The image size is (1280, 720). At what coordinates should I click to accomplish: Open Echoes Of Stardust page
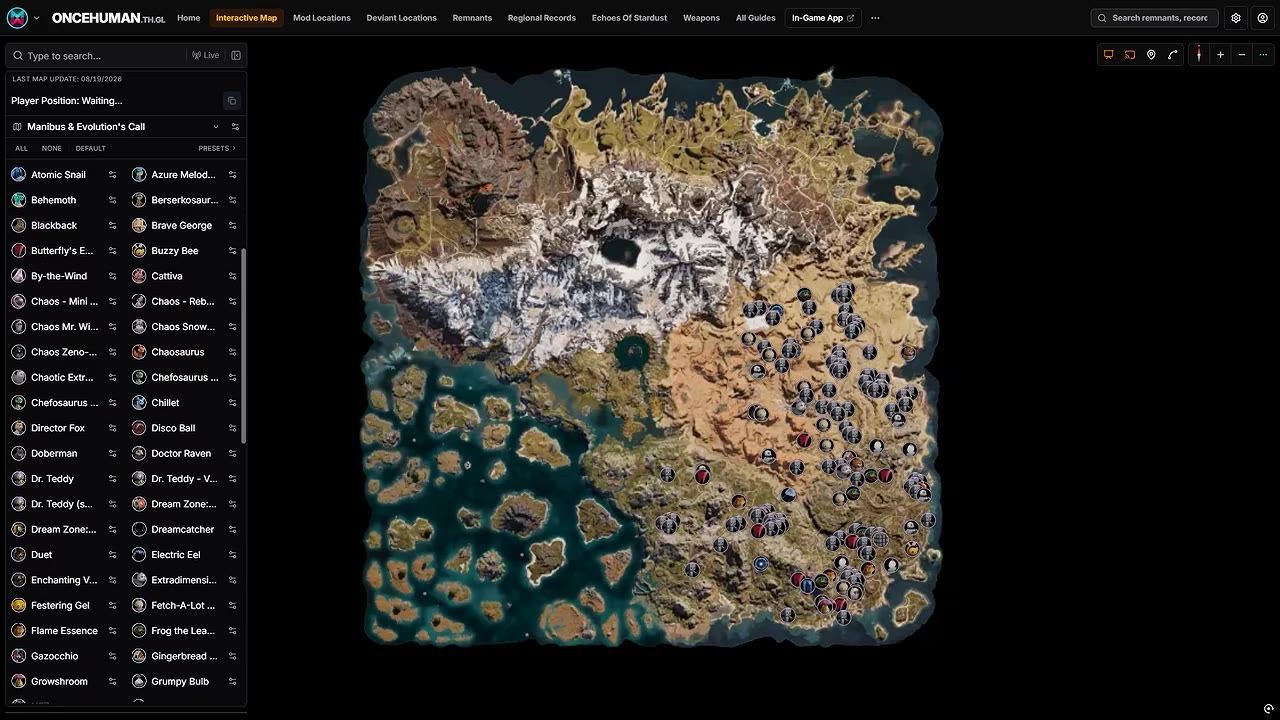coord(629,18)
